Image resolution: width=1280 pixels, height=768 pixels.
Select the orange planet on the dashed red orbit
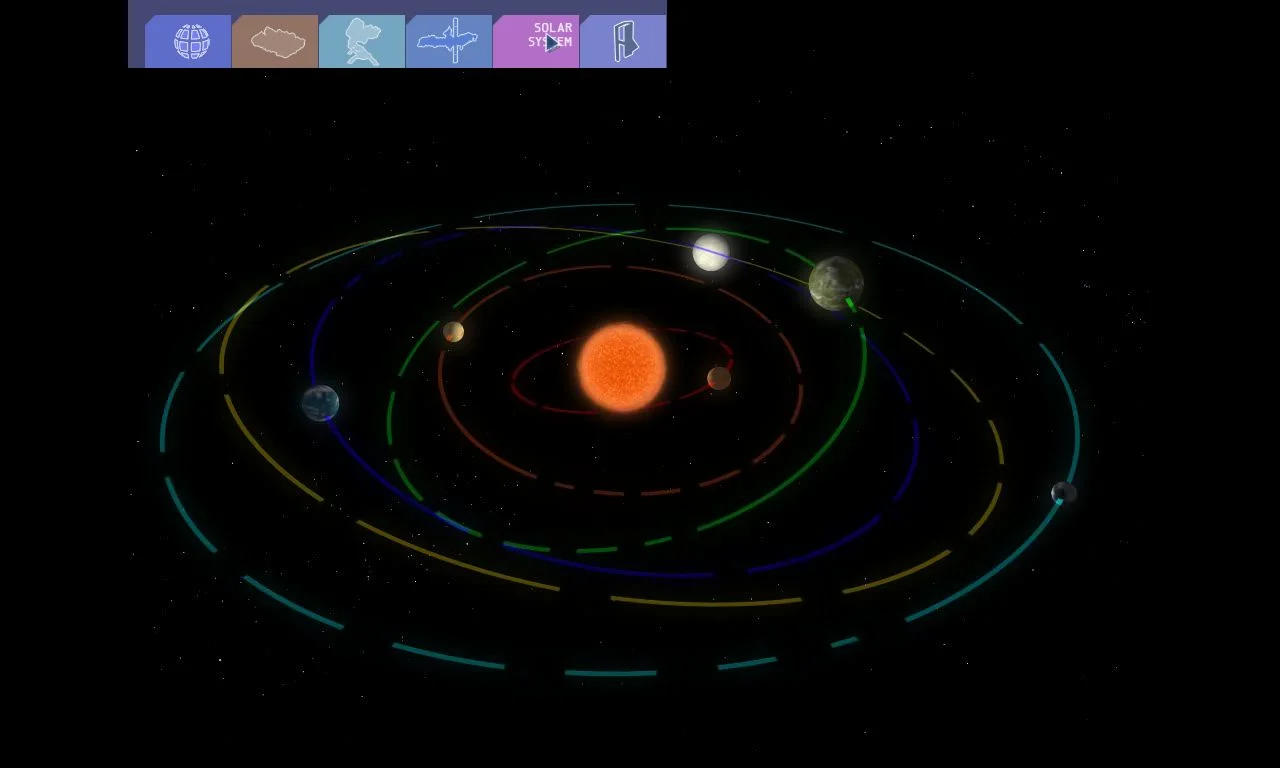click(x=453, y=332)
